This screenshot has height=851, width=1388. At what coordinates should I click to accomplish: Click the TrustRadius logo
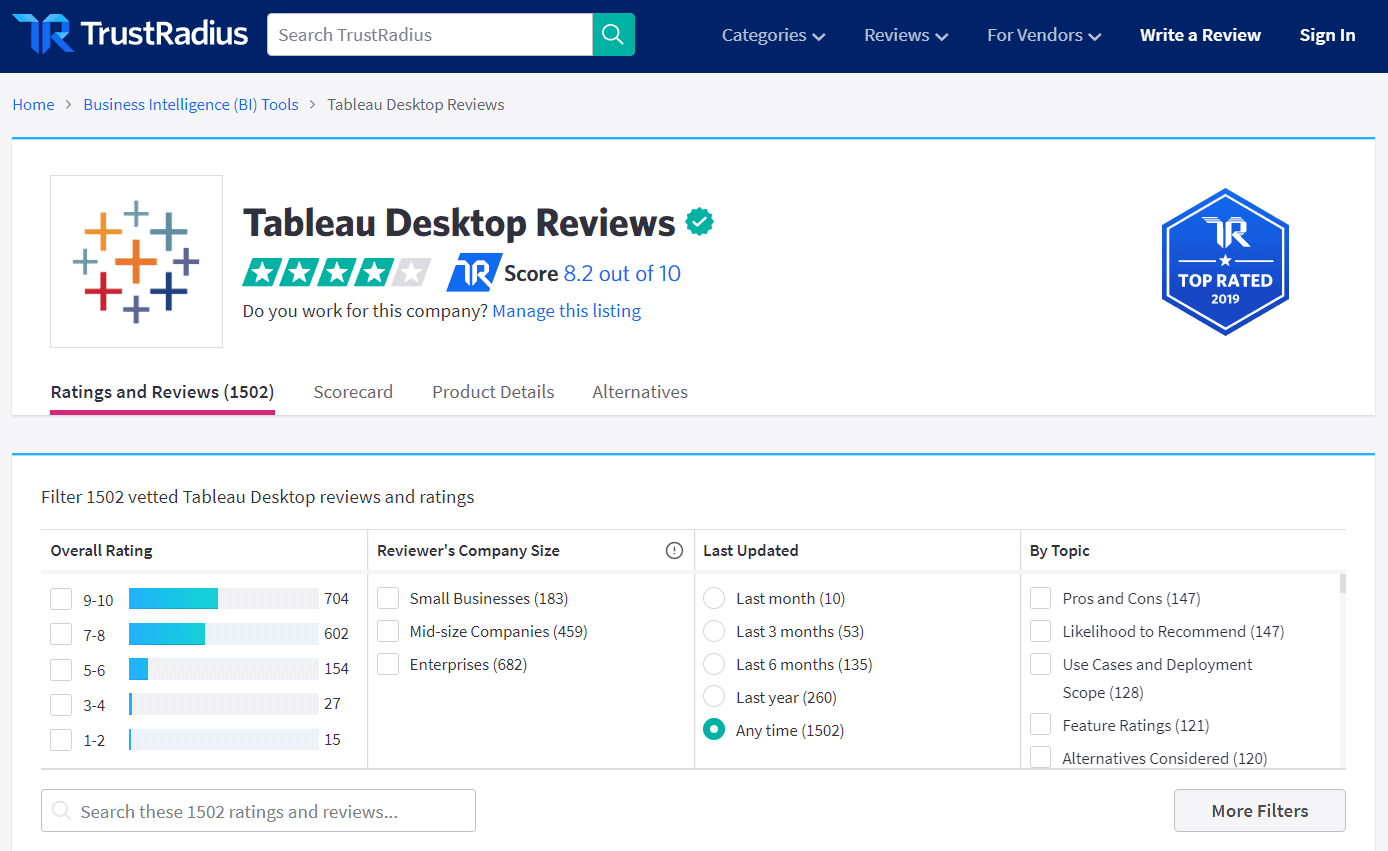pos(130,34)
